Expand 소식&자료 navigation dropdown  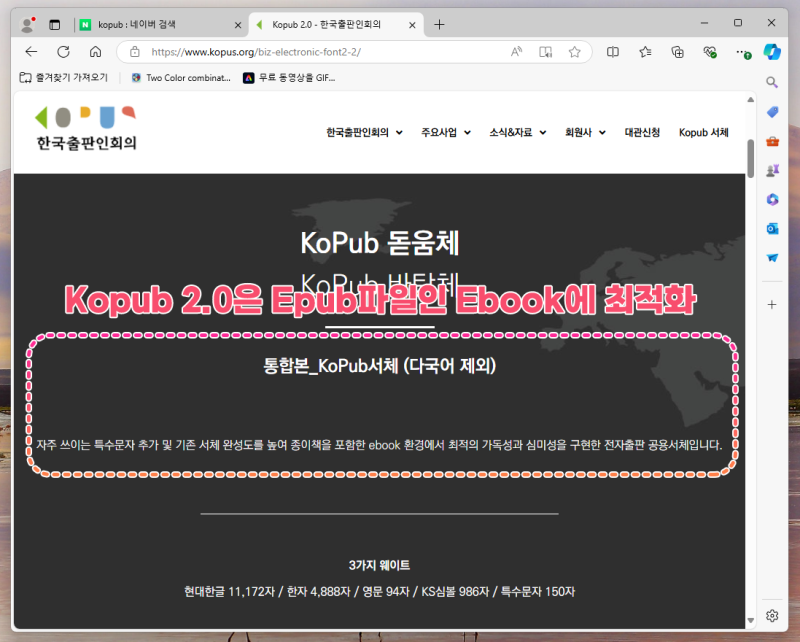[x=518, y=133]
